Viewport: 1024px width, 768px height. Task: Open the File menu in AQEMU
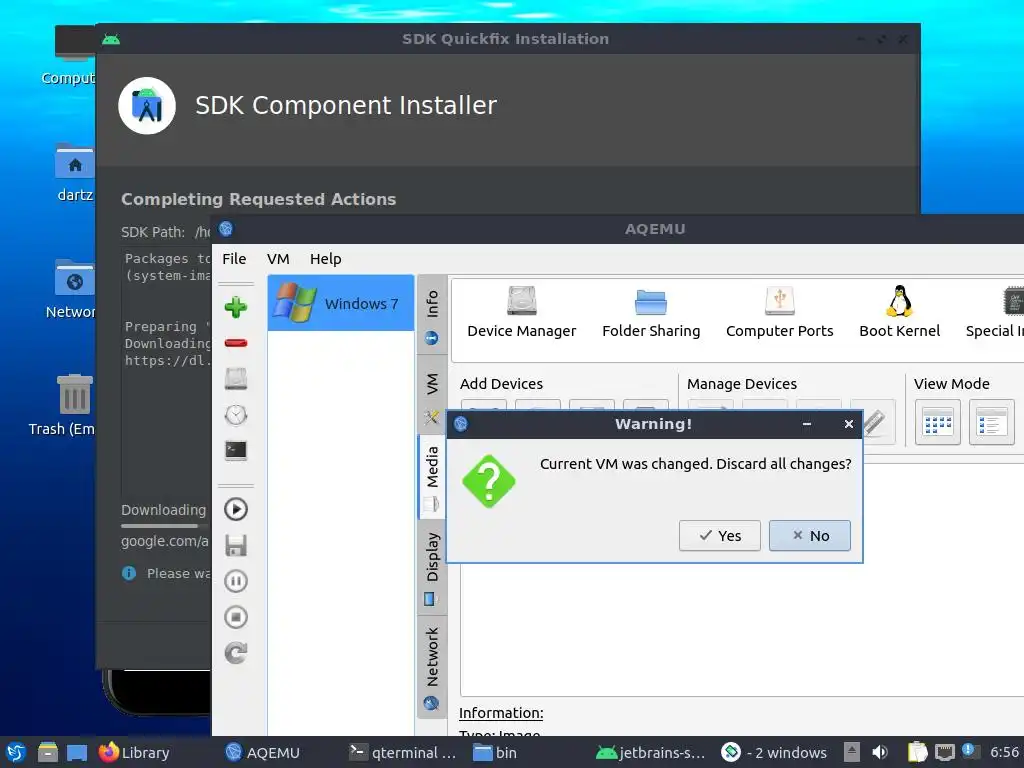coord(234,259)
